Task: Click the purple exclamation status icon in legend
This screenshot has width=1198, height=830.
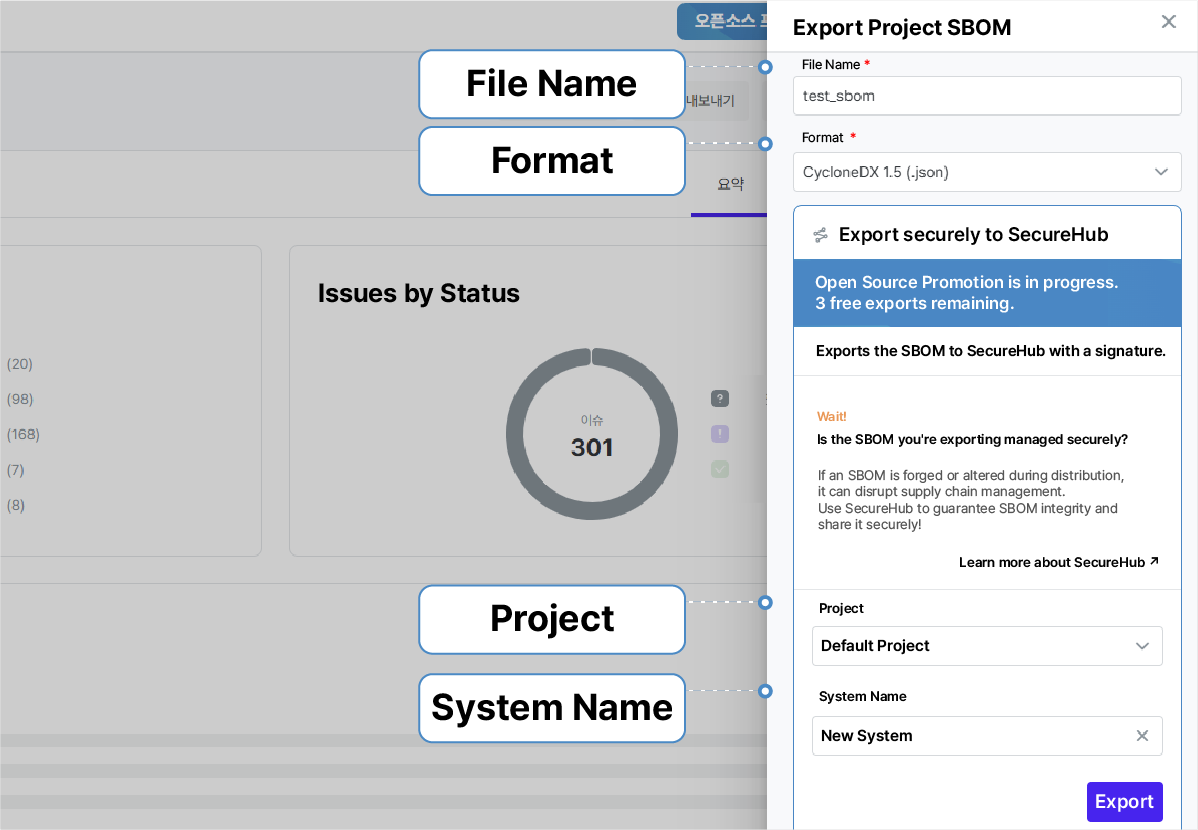Action: click(720, 434)
